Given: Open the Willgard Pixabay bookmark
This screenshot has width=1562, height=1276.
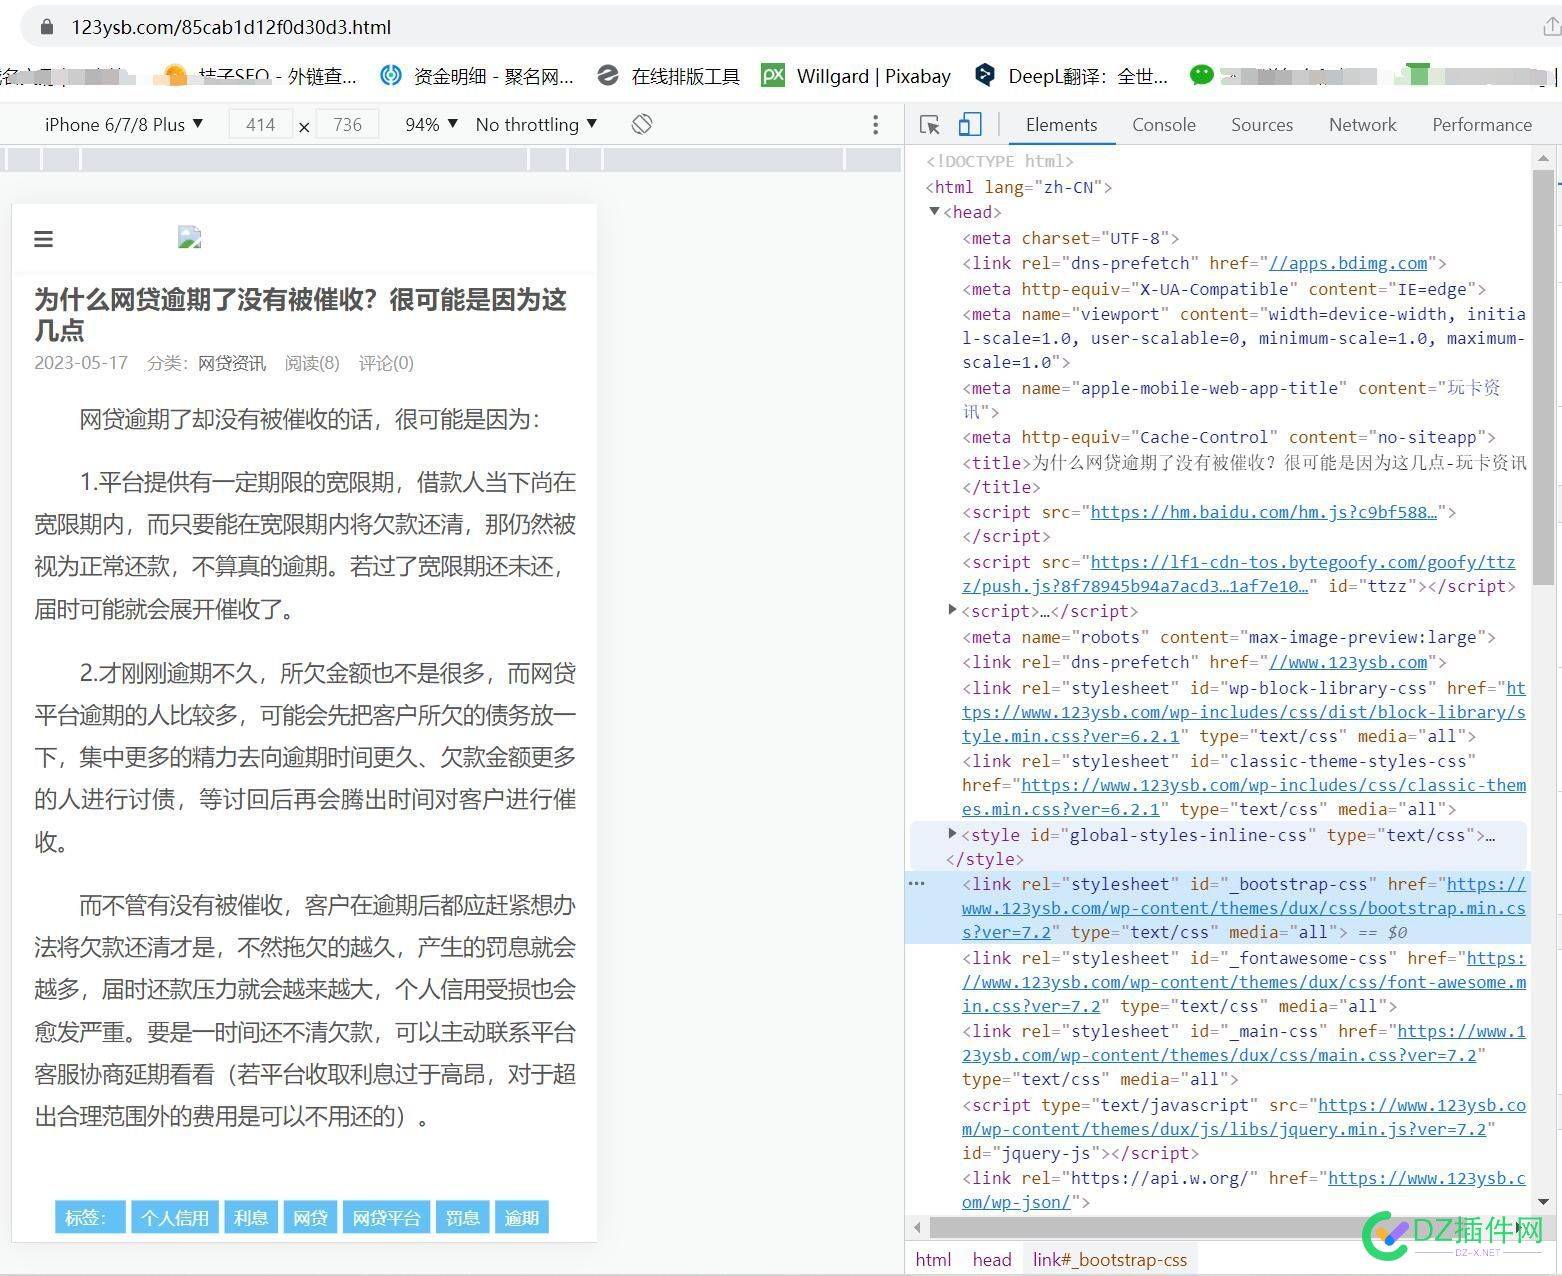Looking at the screenshot, I should pos(856,76).
